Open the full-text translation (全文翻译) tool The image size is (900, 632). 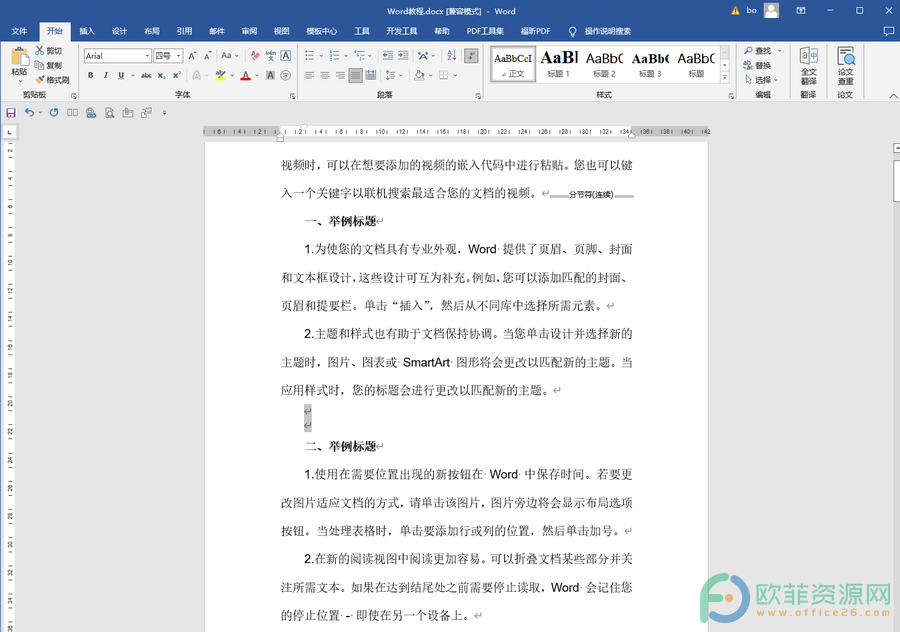[808, 66]
